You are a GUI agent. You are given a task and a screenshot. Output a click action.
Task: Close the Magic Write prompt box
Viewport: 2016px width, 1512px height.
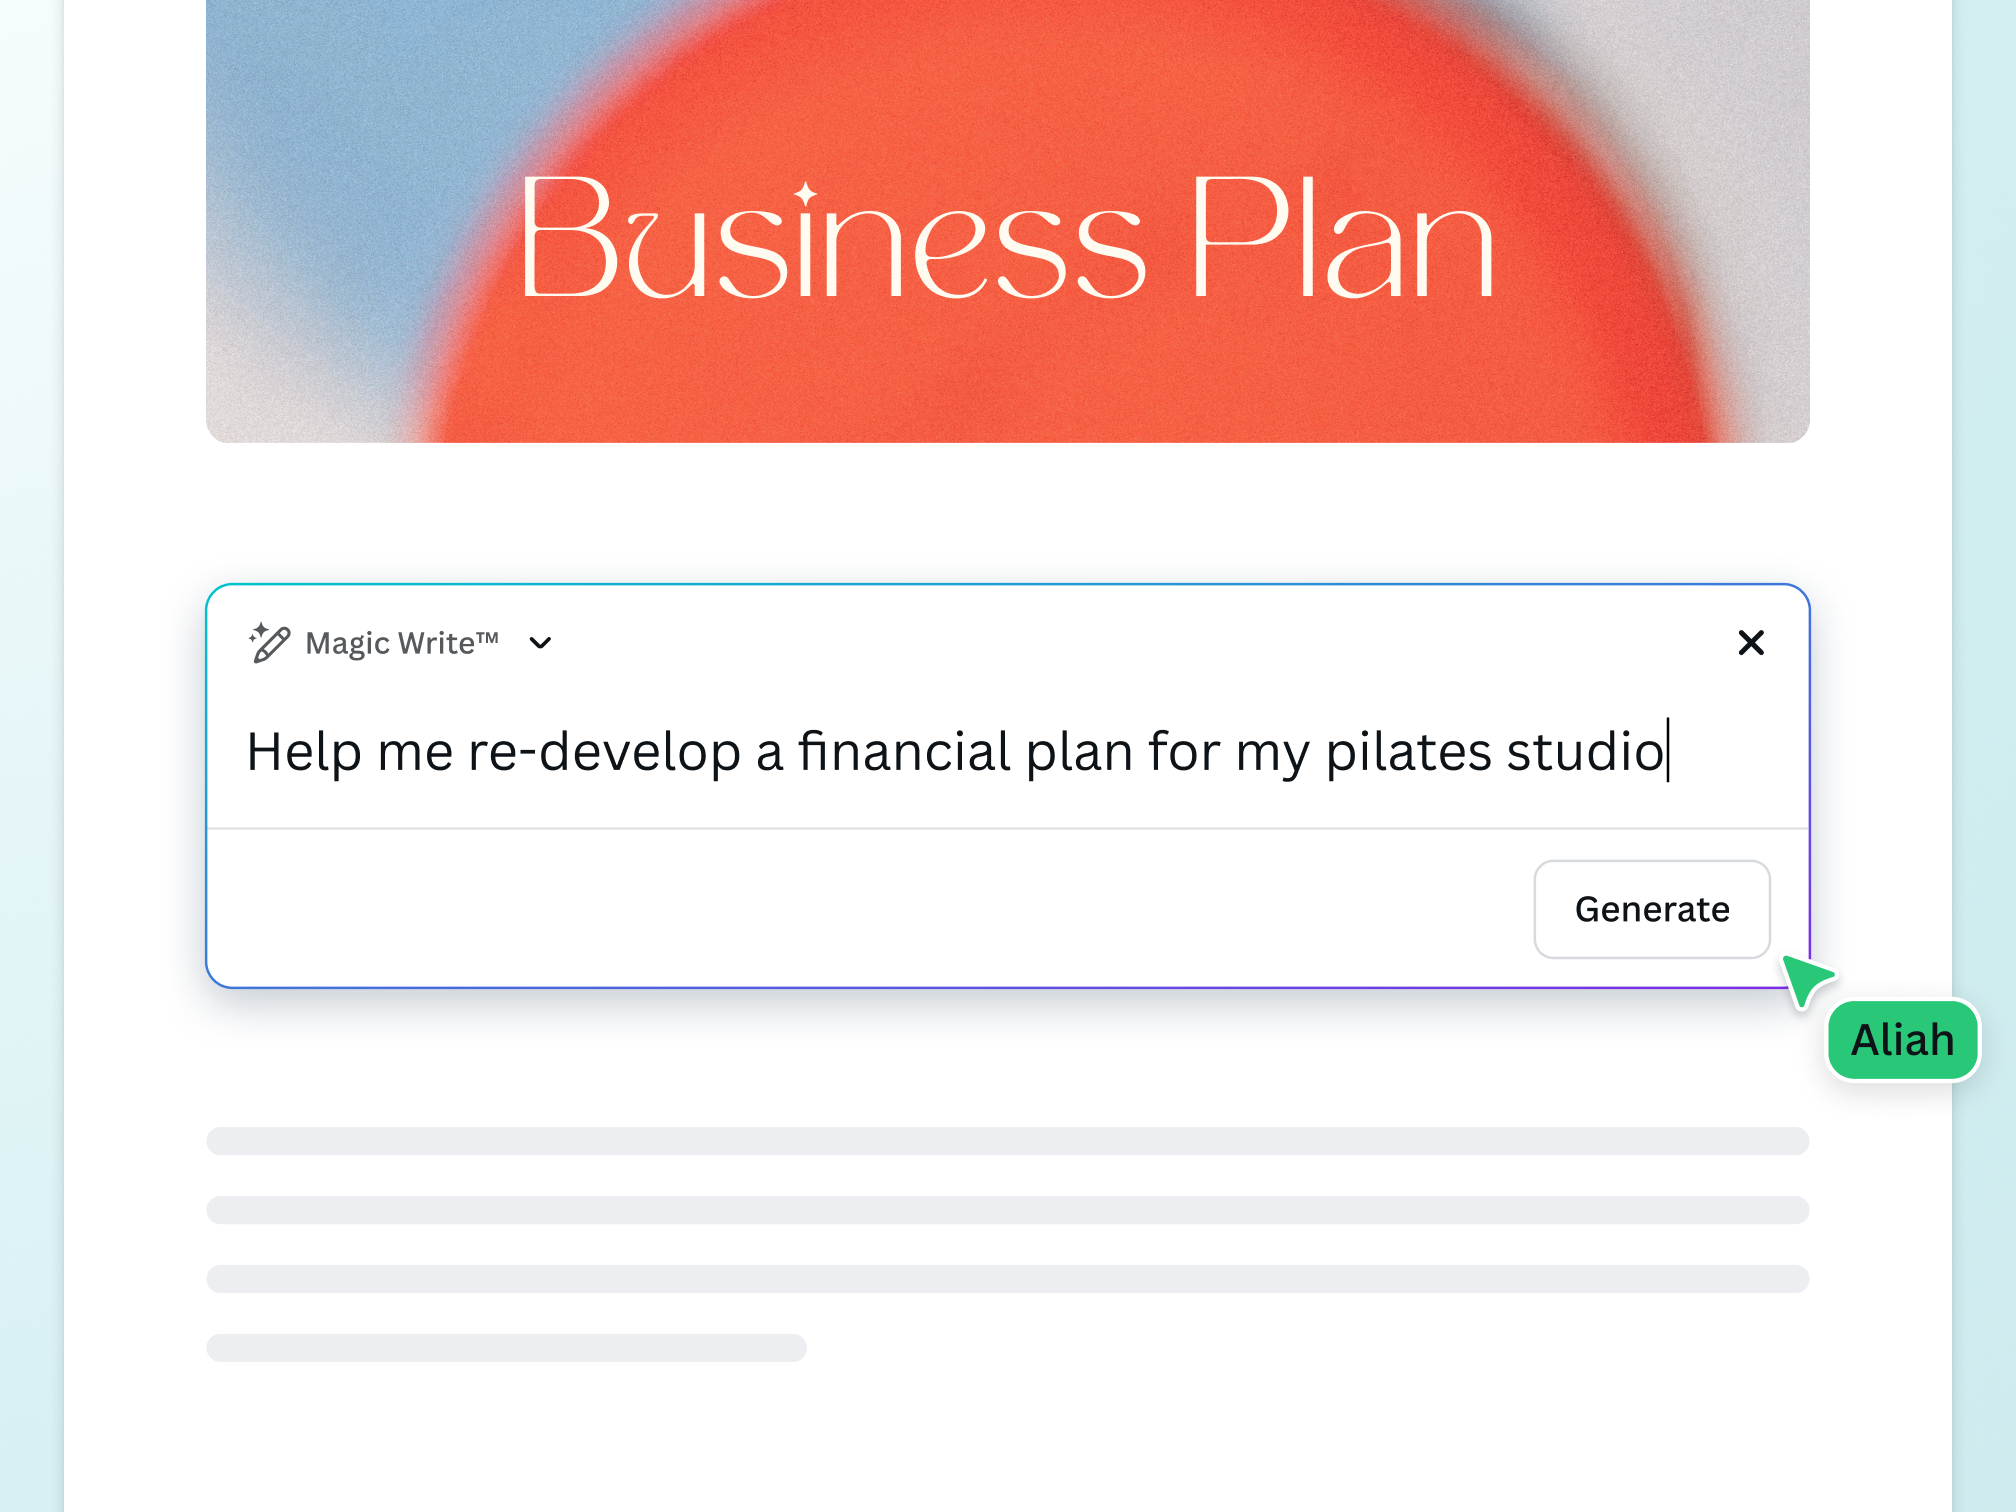[1750, 643]
